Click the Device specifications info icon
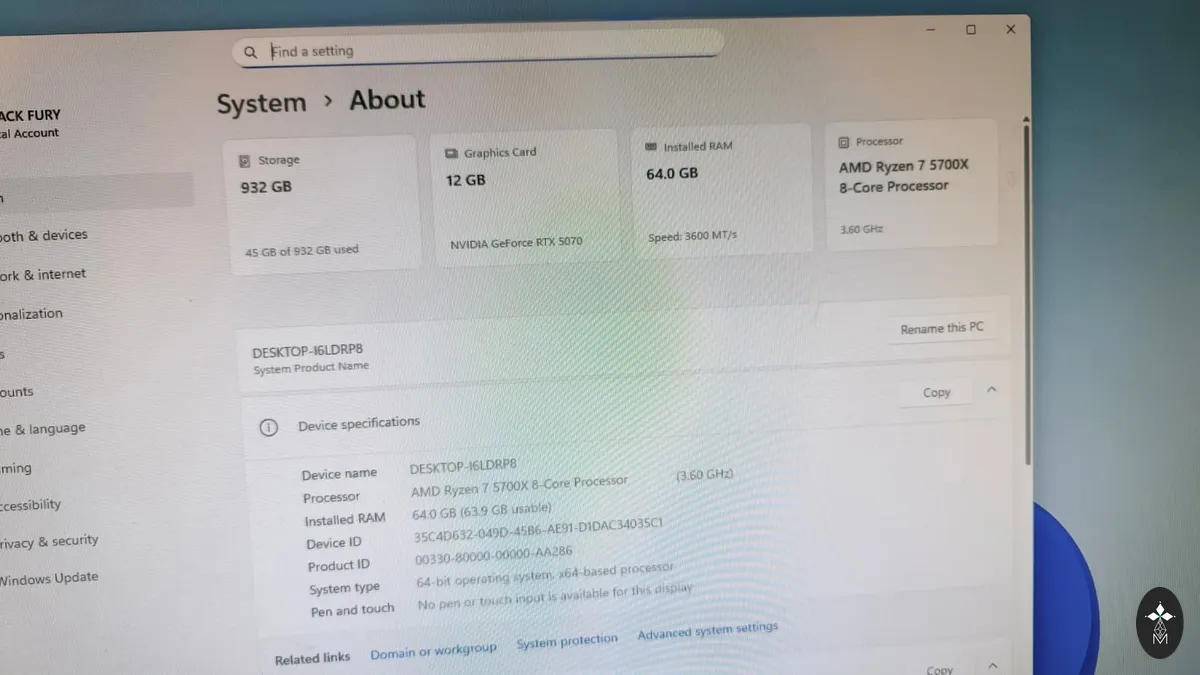This screenshot has height=675, width=1200. coord(268,427)
